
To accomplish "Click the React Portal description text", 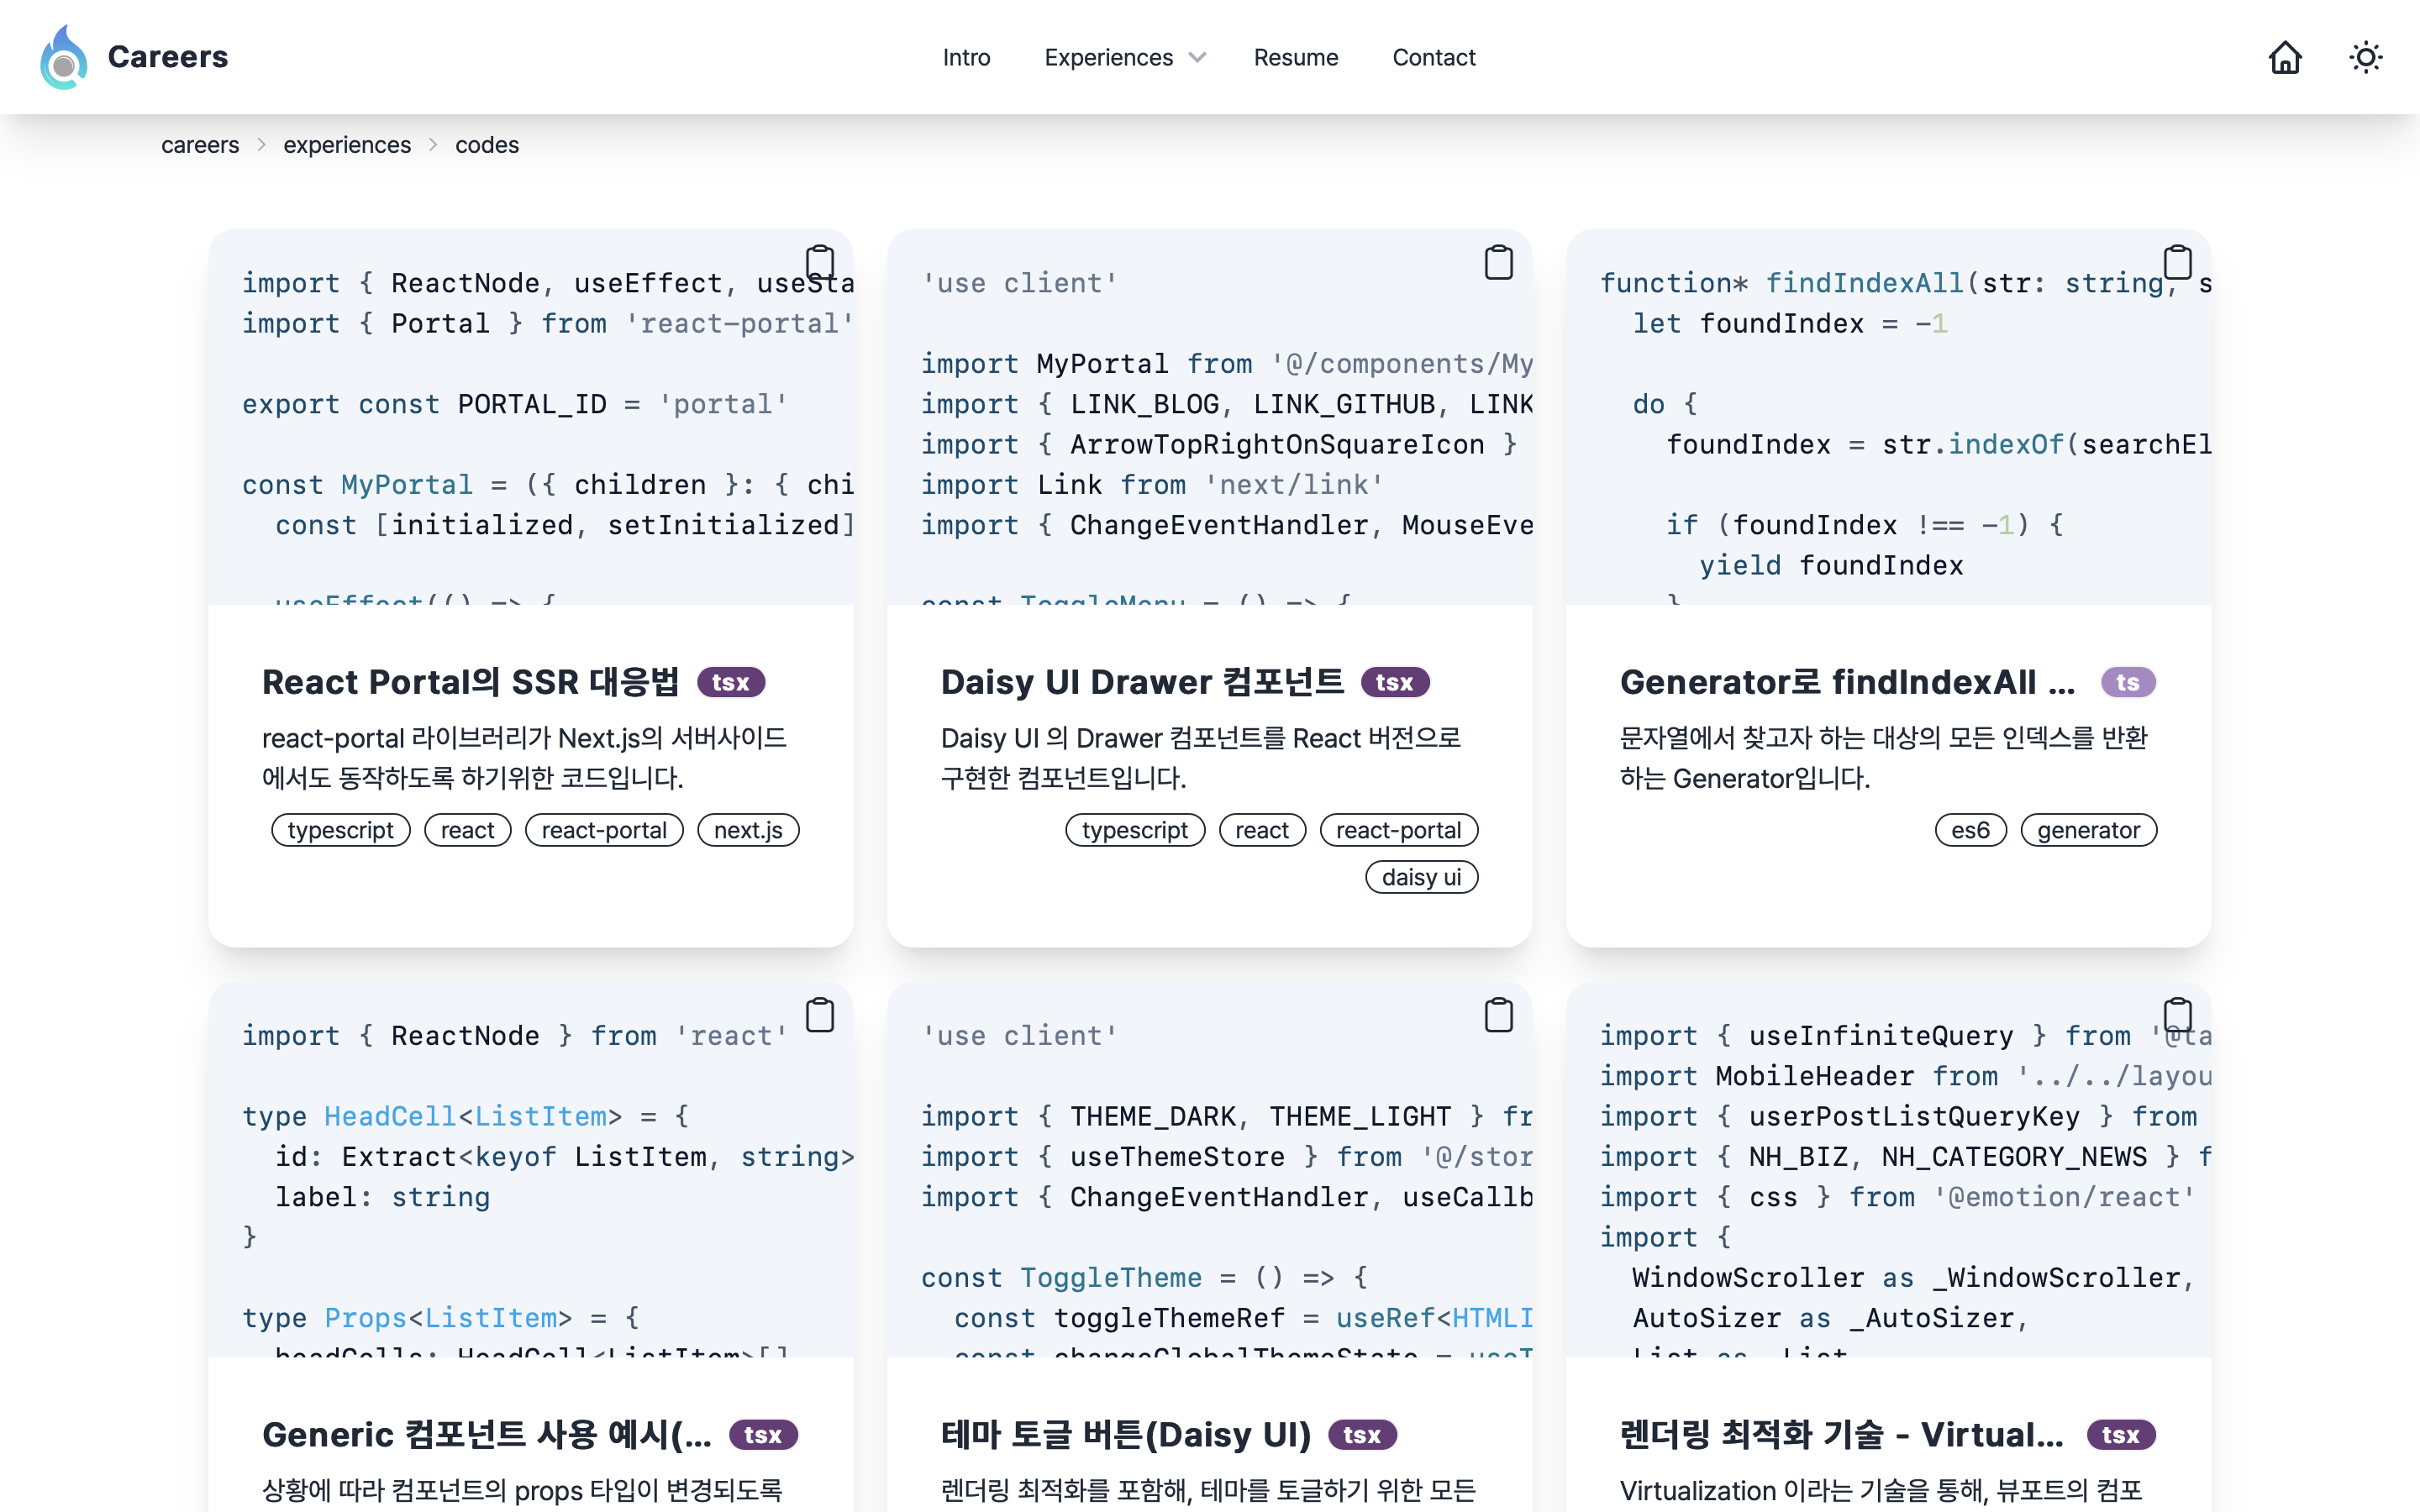I will 524,758.
